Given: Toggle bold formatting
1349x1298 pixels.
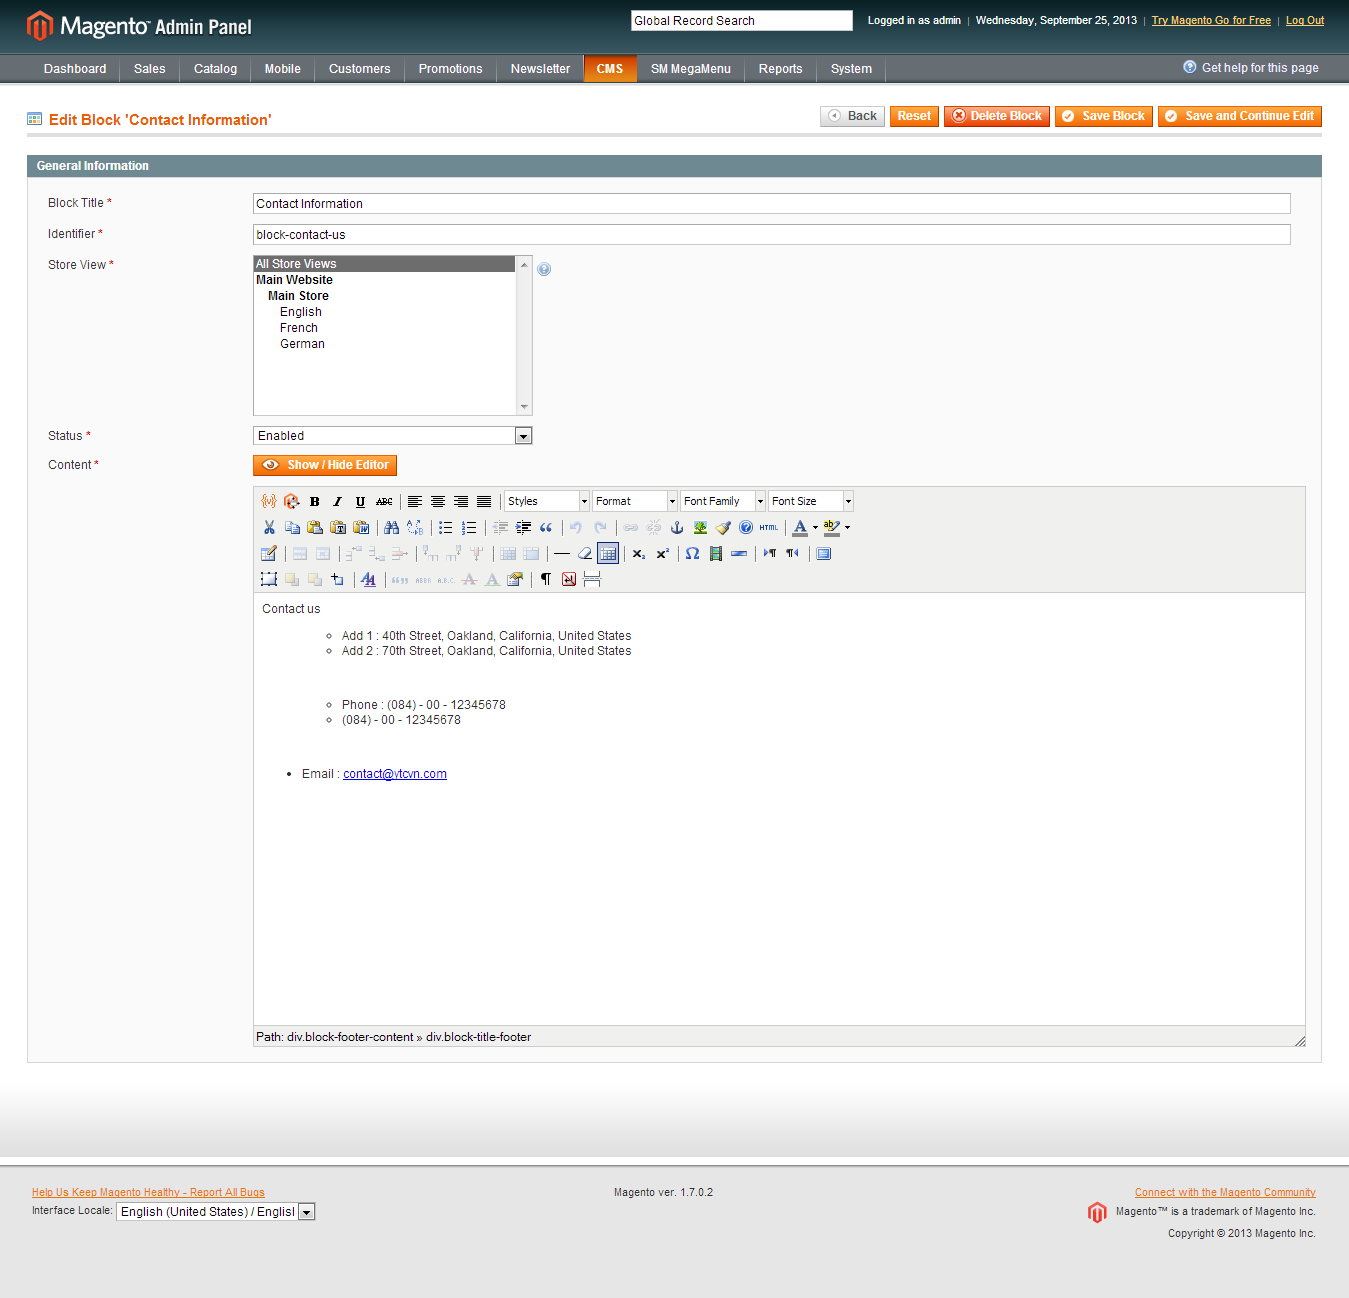Looking at the screenshot, I should (x=315, y=501).
